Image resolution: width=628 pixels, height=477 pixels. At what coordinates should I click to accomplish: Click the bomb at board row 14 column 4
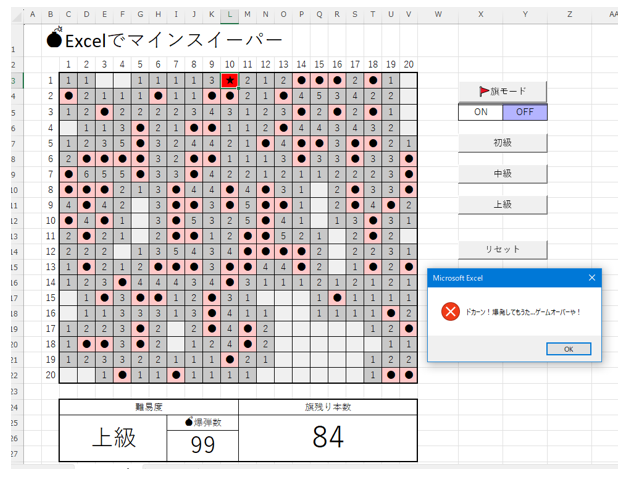pyautogui.click(x=122, y=282)
